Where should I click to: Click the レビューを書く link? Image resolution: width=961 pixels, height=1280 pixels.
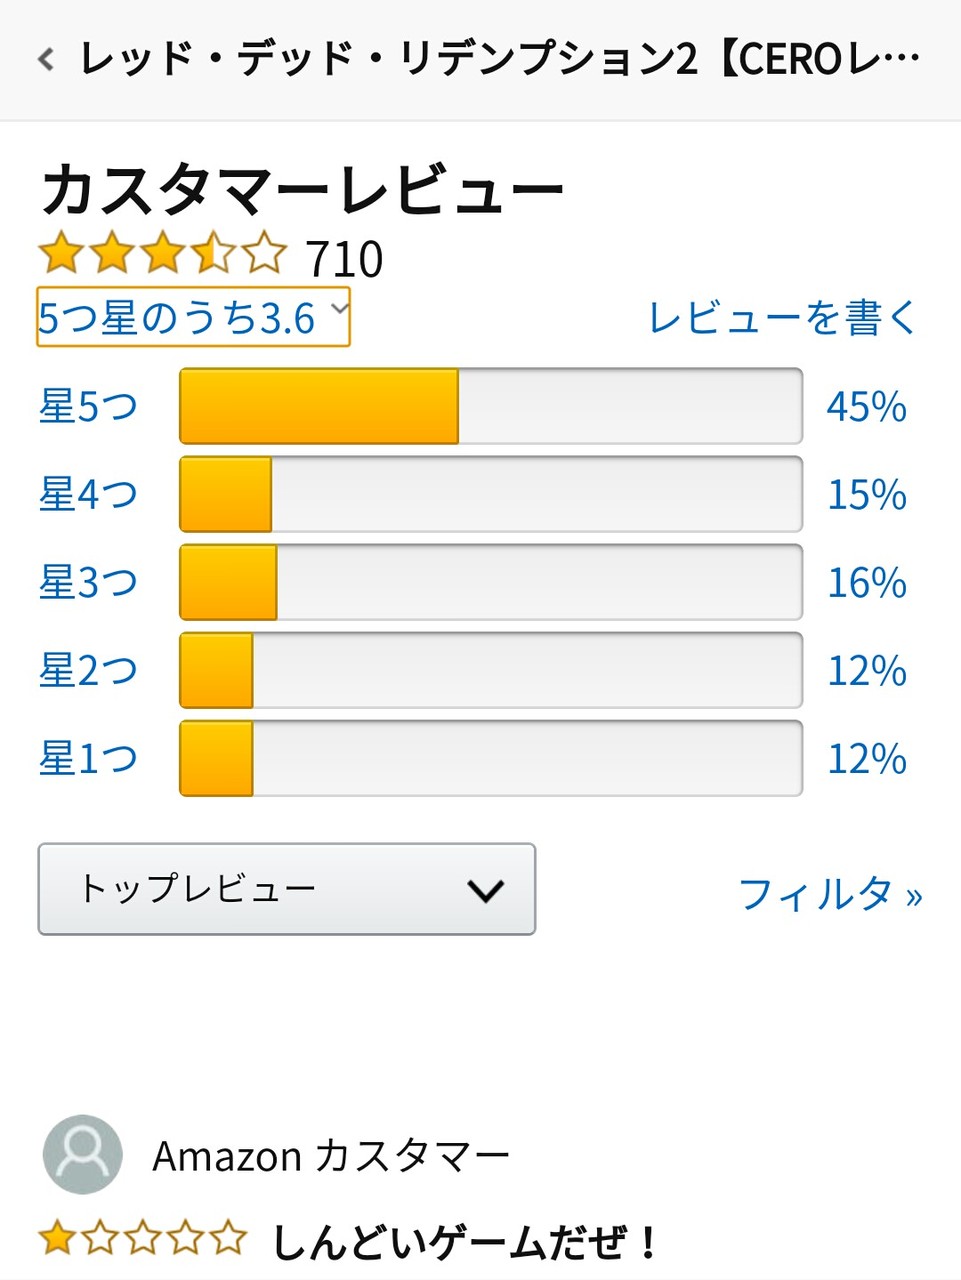tap(782, 318)
